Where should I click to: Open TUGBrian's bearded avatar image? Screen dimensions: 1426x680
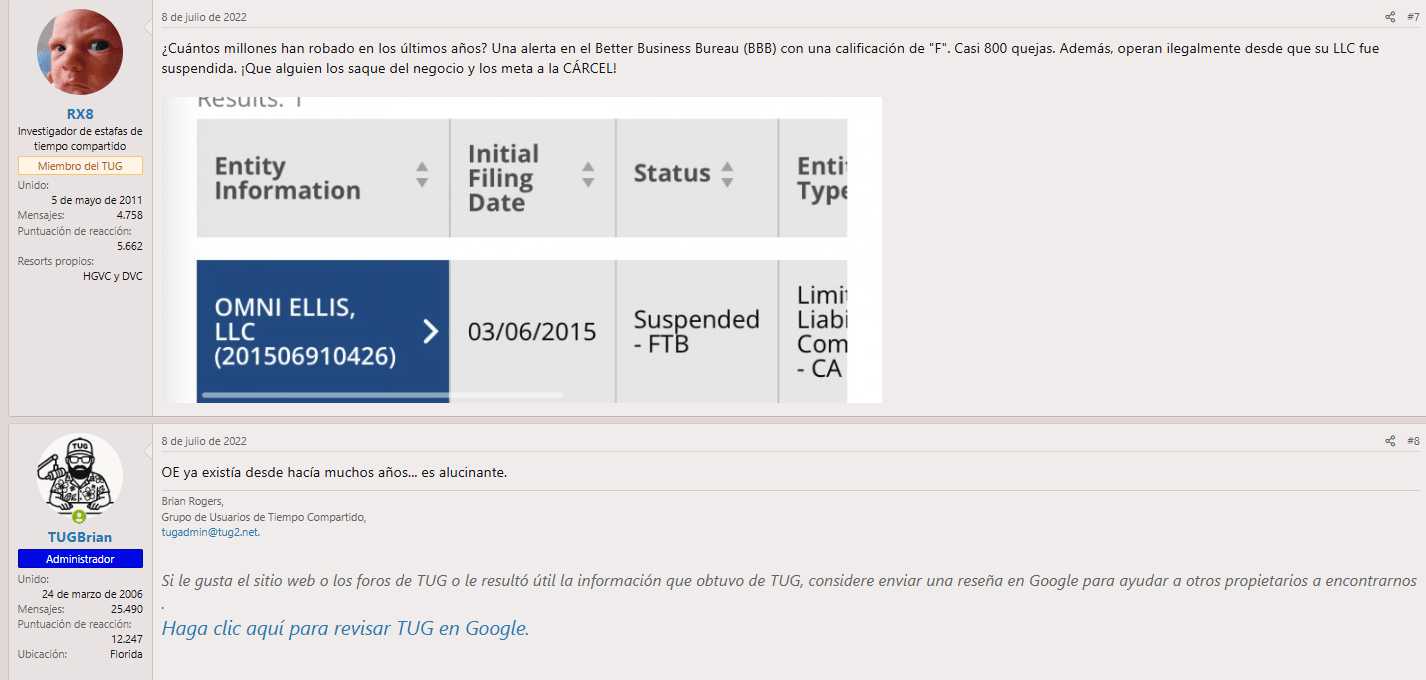click(x=80, y=476)
